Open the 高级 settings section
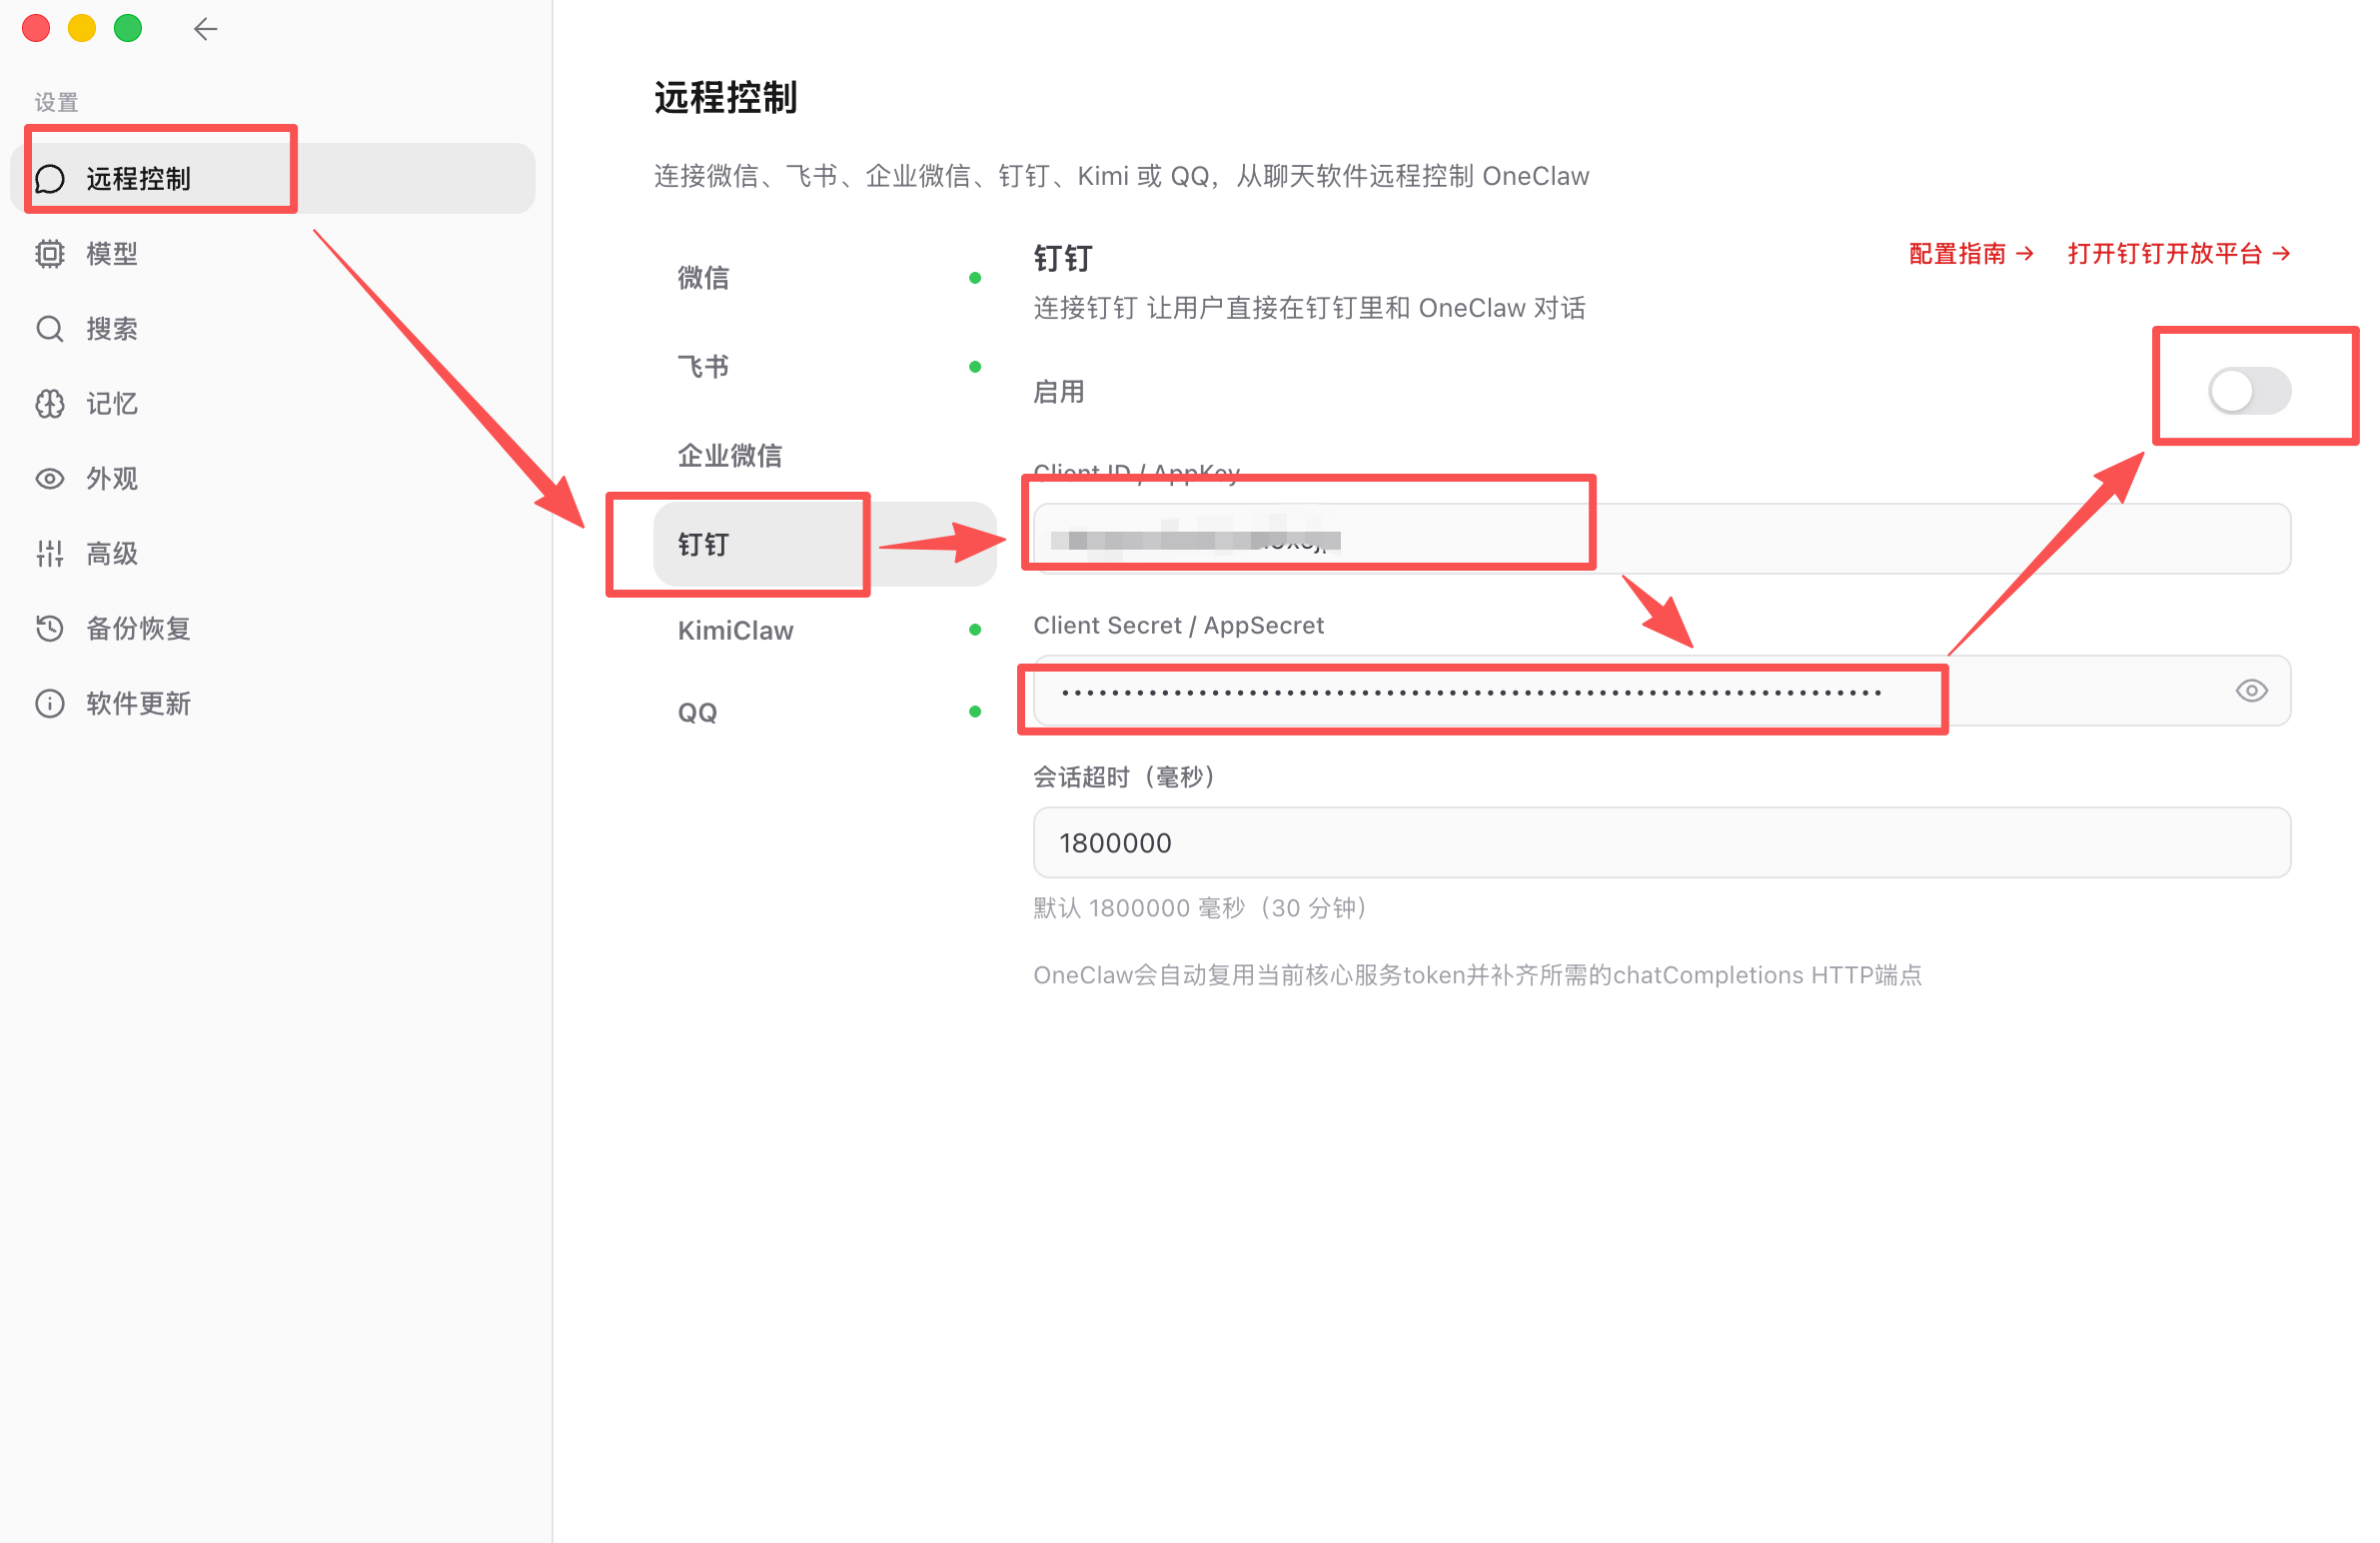The image size is (2380, 1543). pos(111,553)
